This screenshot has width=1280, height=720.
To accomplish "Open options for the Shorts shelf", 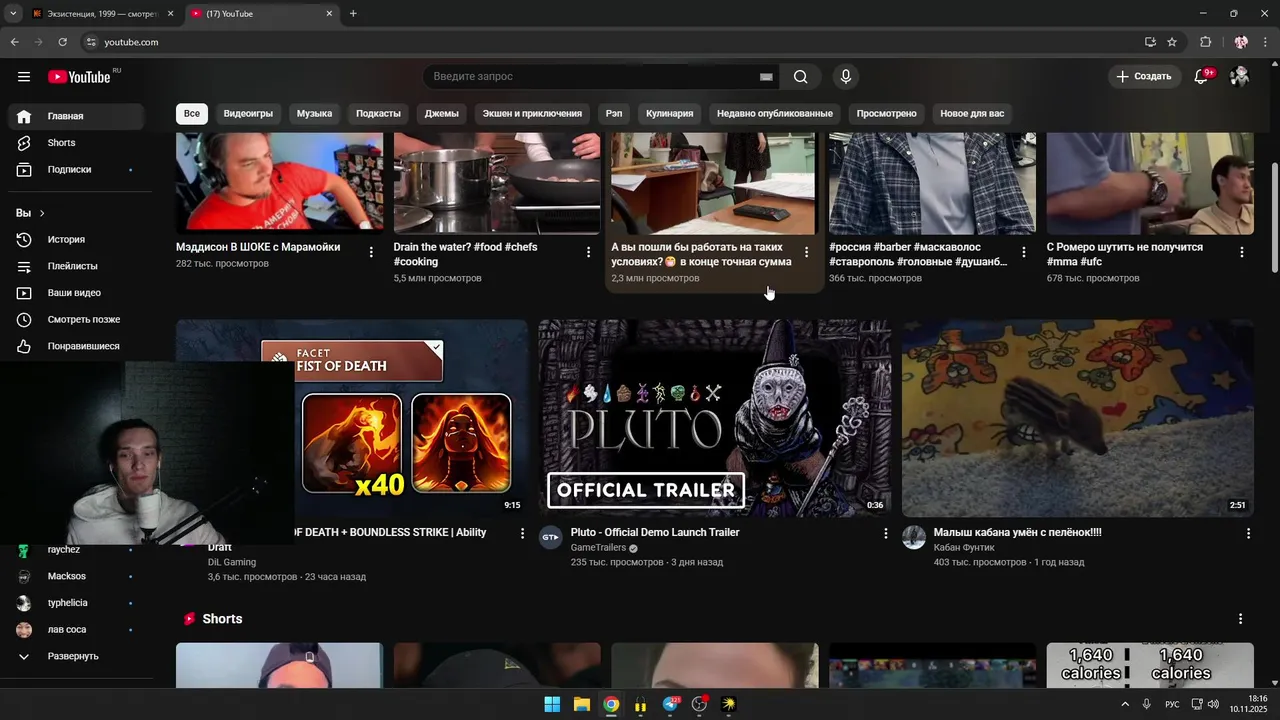I will 1241,619.
